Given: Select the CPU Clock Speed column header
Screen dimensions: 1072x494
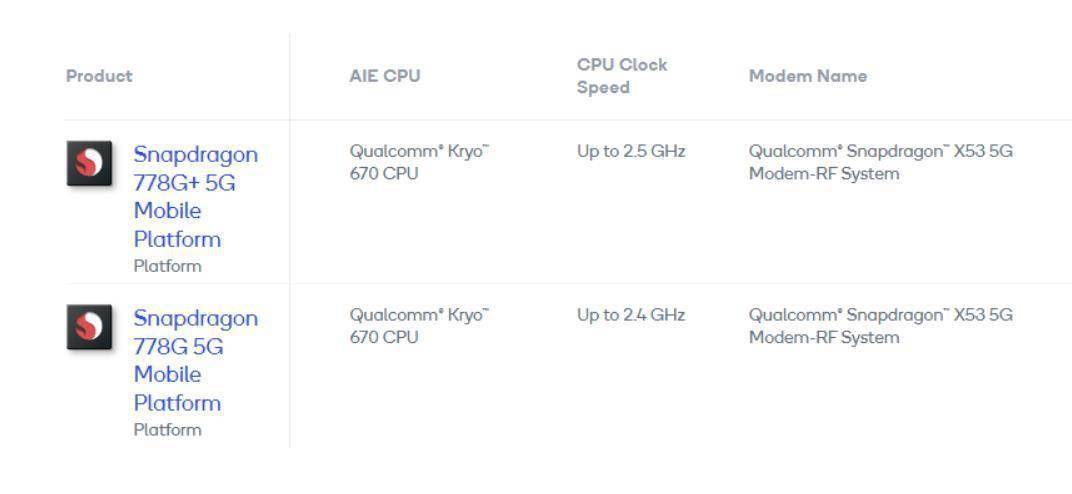Looking at the screenshot, I should (622, 76).
